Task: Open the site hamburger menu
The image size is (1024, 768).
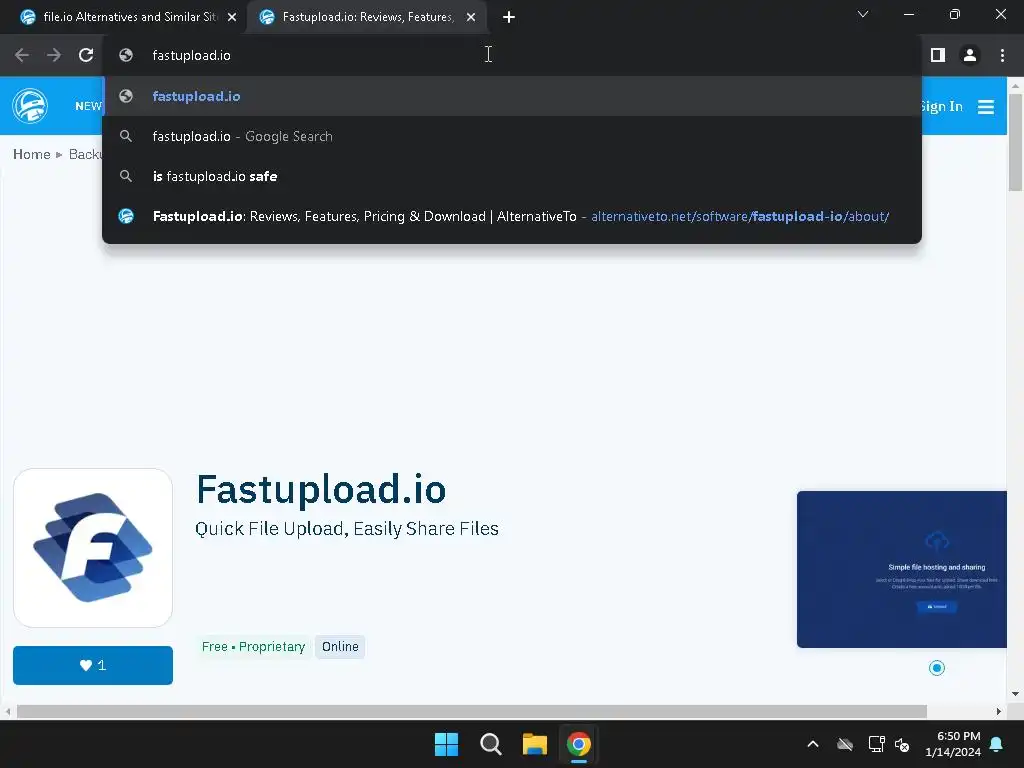Action: pos(985,106)
